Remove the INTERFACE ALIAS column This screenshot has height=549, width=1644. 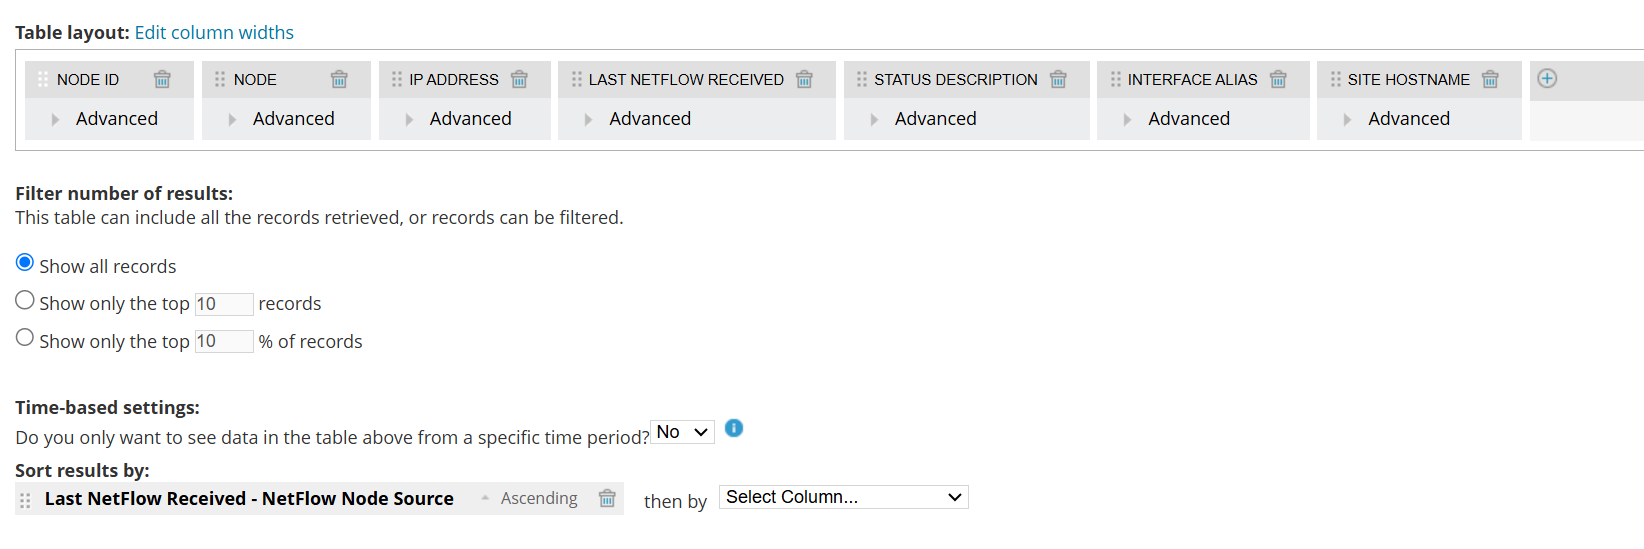(1278, 79)
